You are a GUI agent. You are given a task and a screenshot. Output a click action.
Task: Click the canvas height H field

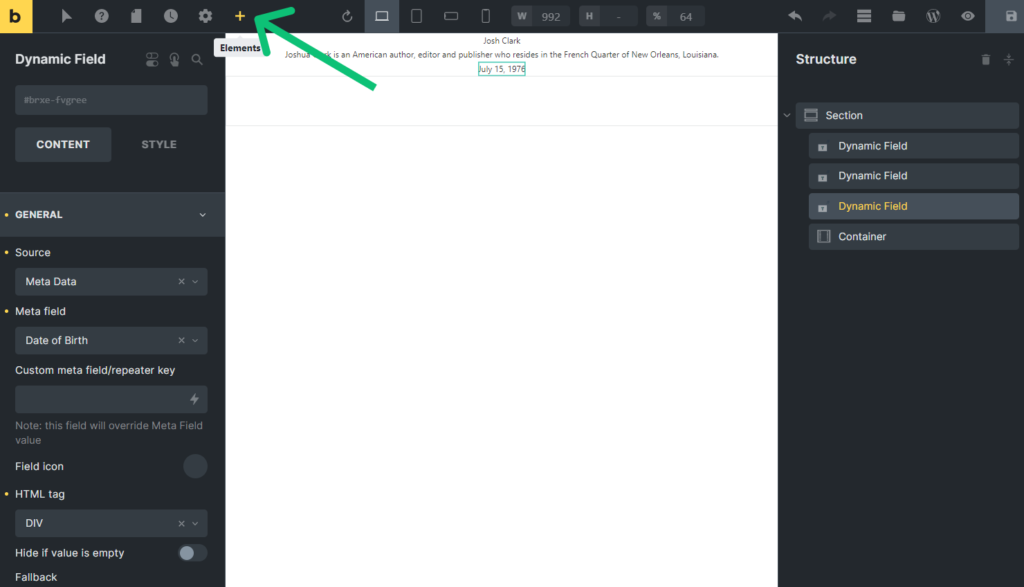(618, 16)
